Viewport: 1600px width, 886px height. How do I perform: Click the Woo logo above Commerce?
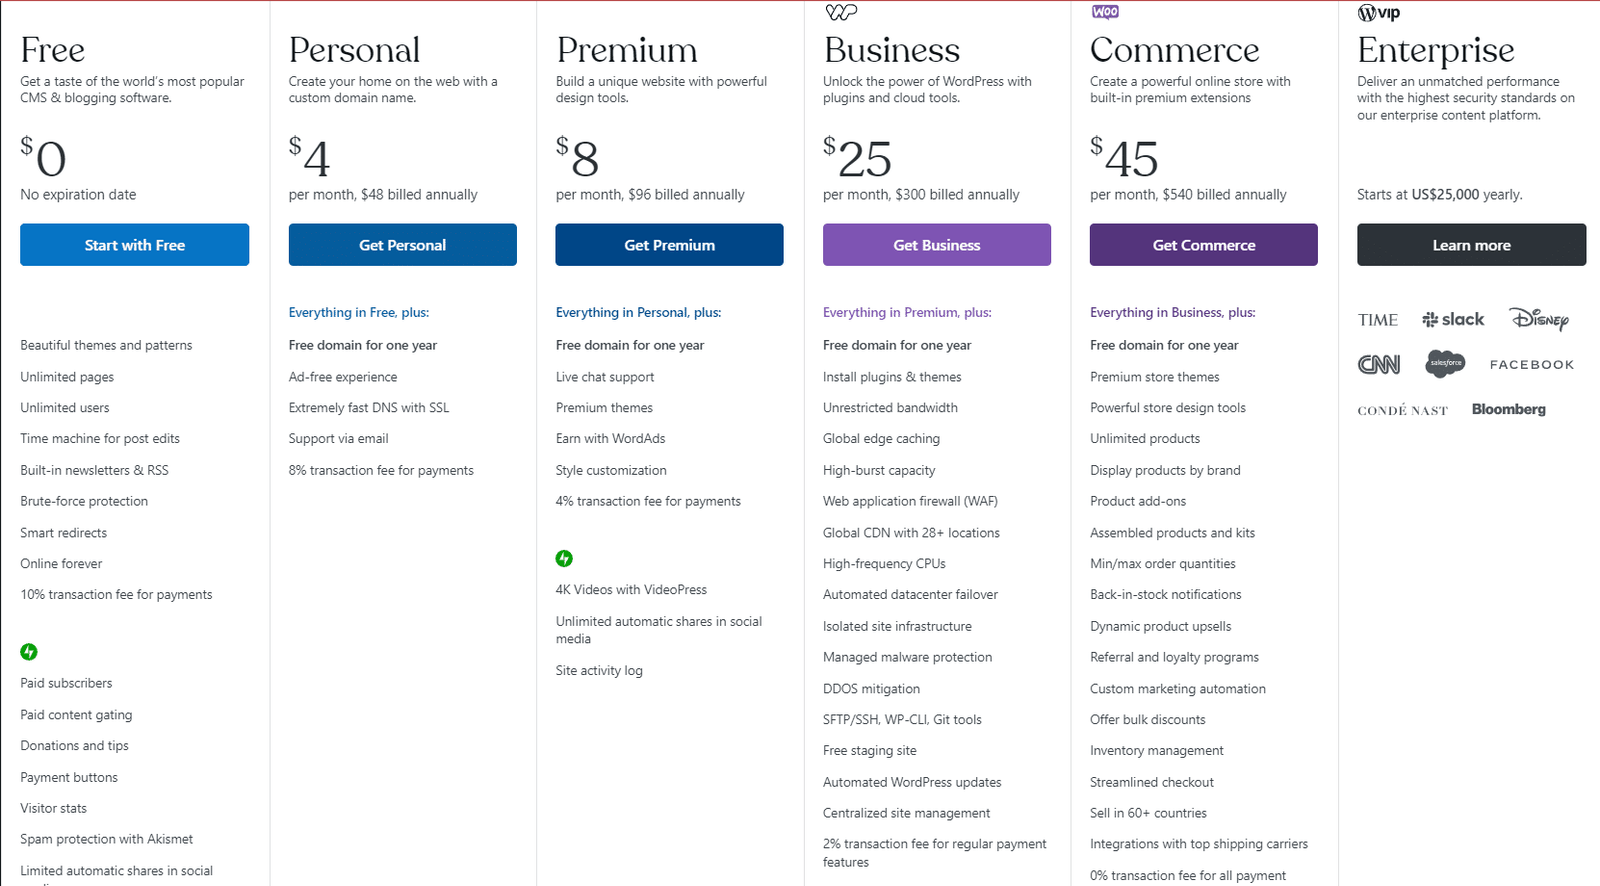(x=1105, y=12)
